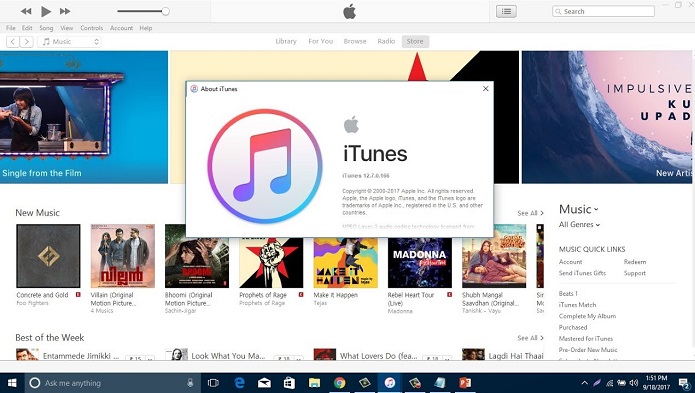This screenshot has width=695, height=393.
Task: Click See All for New Music
Action: pos(530,213)
